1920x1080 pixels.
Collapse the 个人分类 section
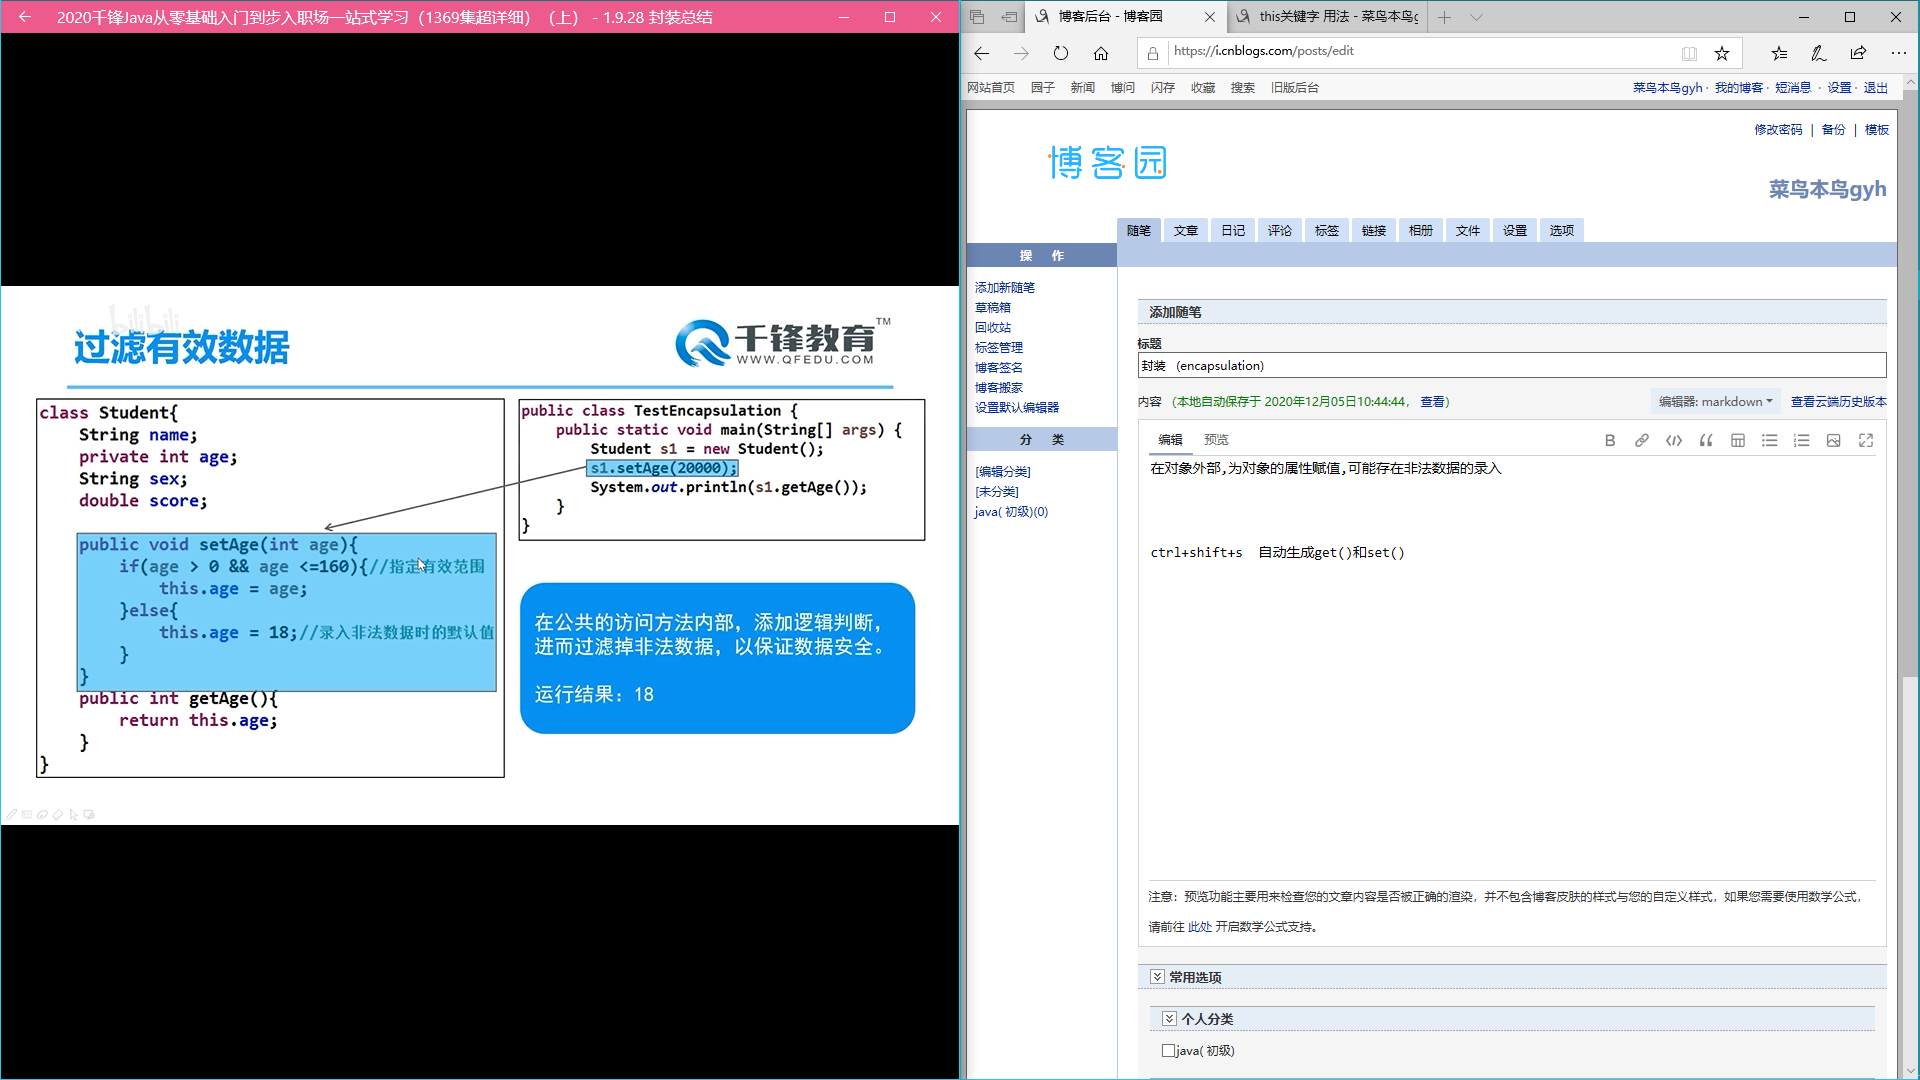(1169, 1019)
